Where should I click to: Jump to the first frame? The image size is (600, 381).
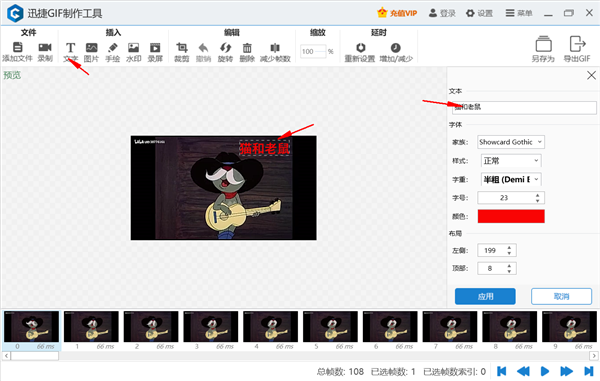(502, 371)
